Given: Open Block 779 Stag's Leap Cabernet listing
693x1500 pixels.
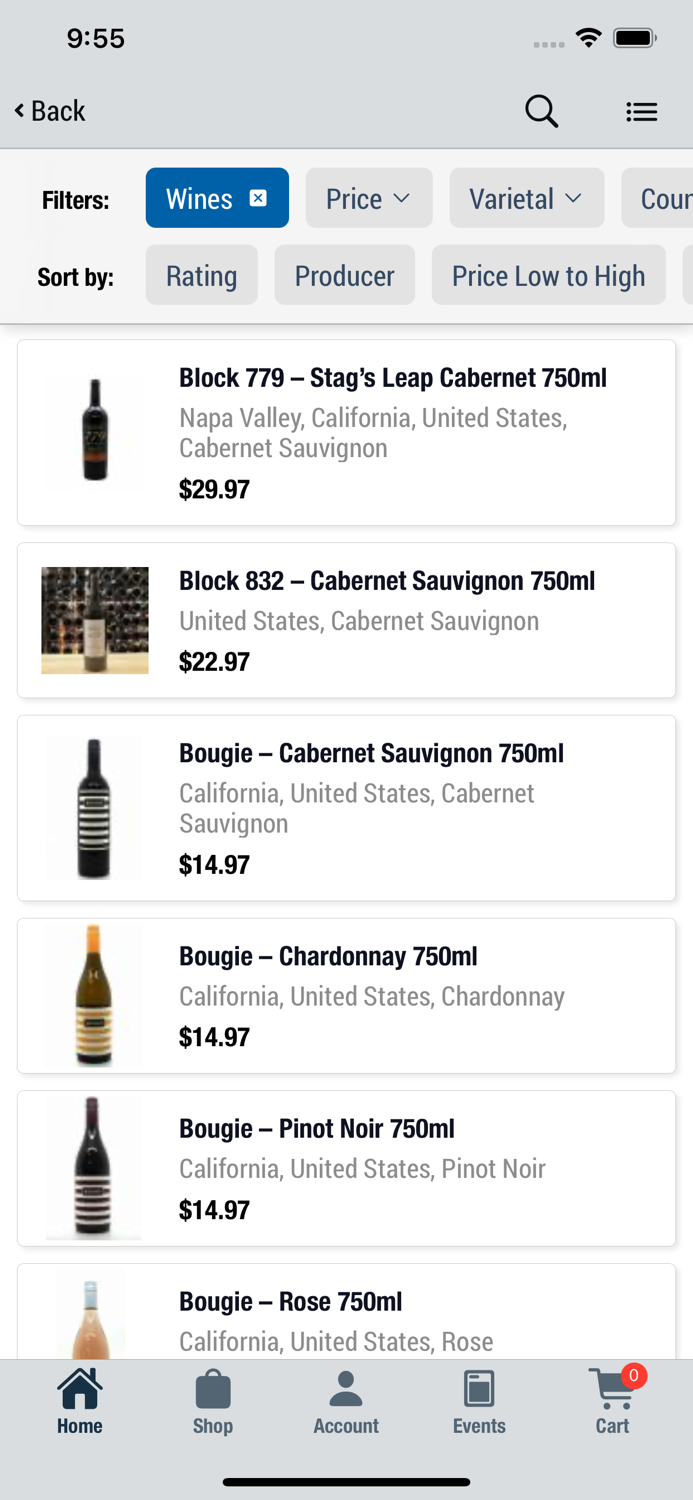Looking at the screenshot, I should click(346, 432).
